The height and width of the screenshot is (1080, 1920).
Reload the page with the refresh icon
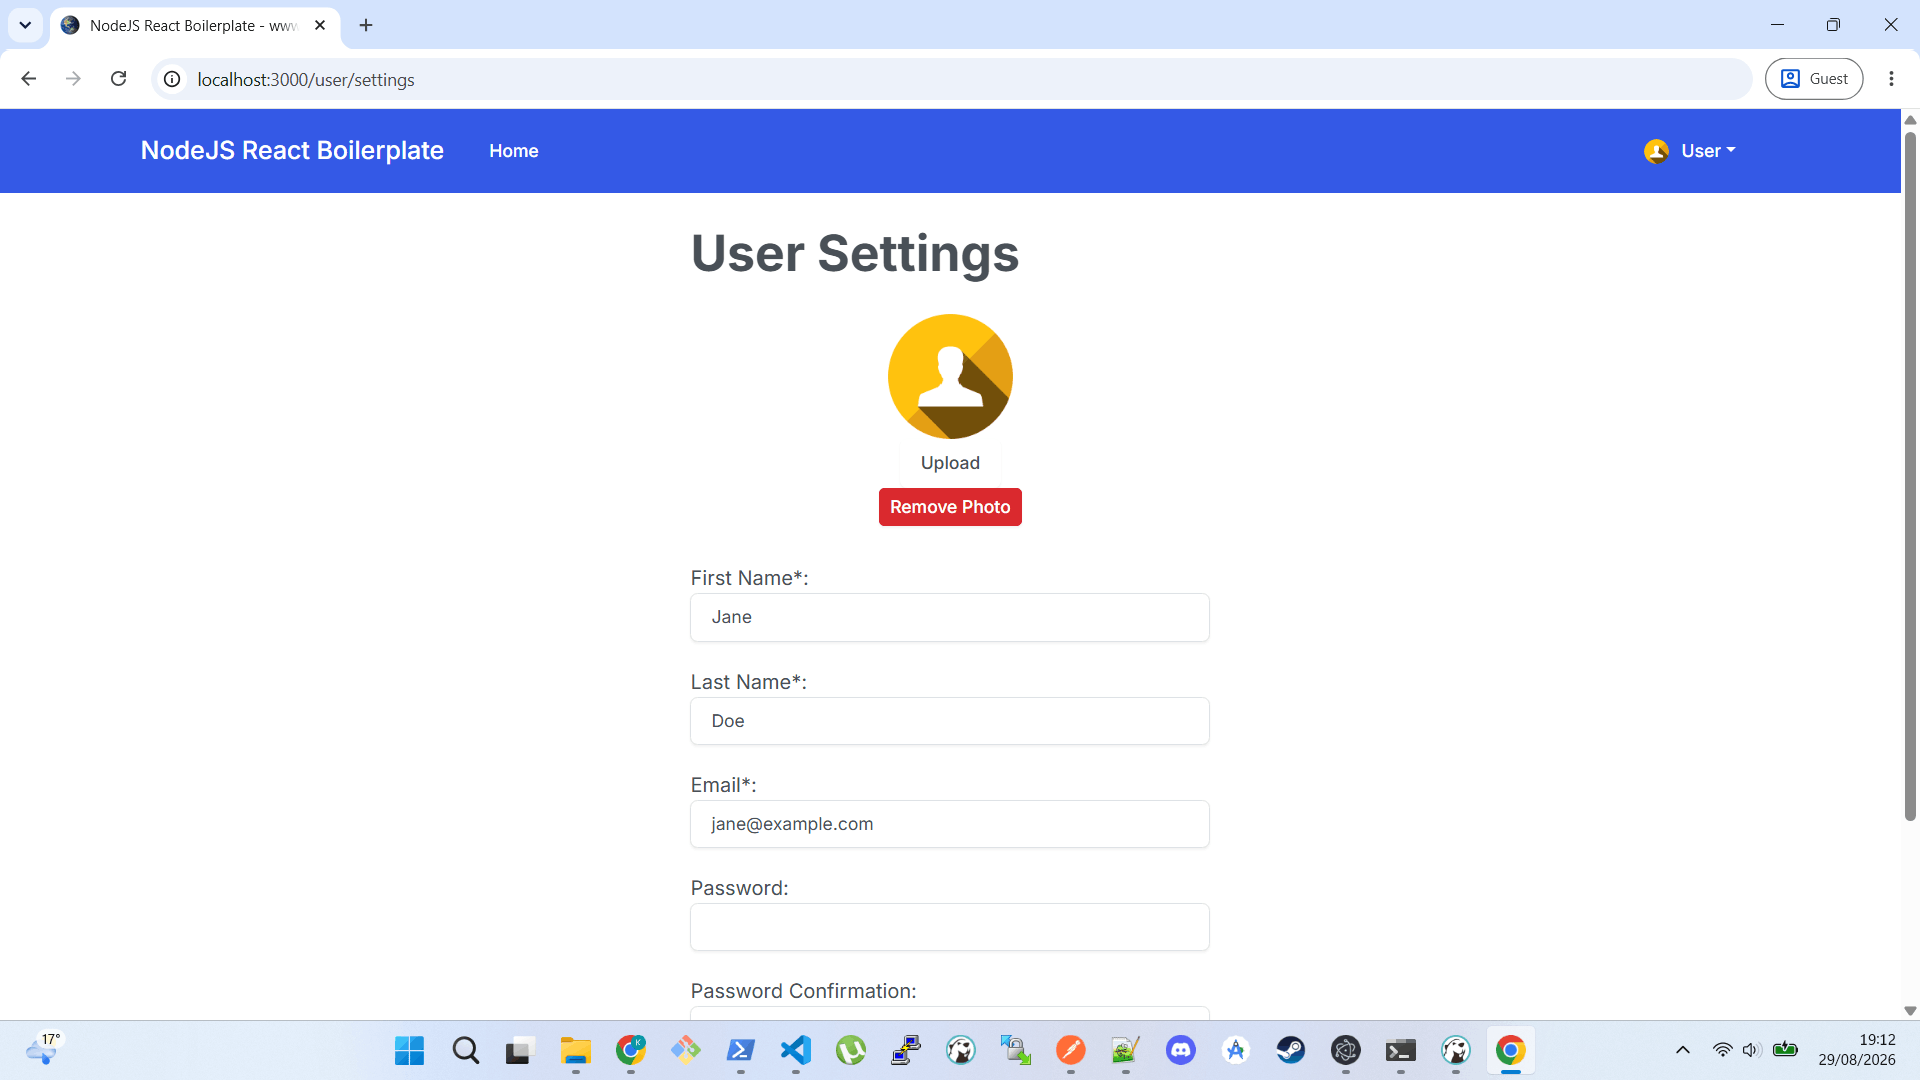[118, 79]
